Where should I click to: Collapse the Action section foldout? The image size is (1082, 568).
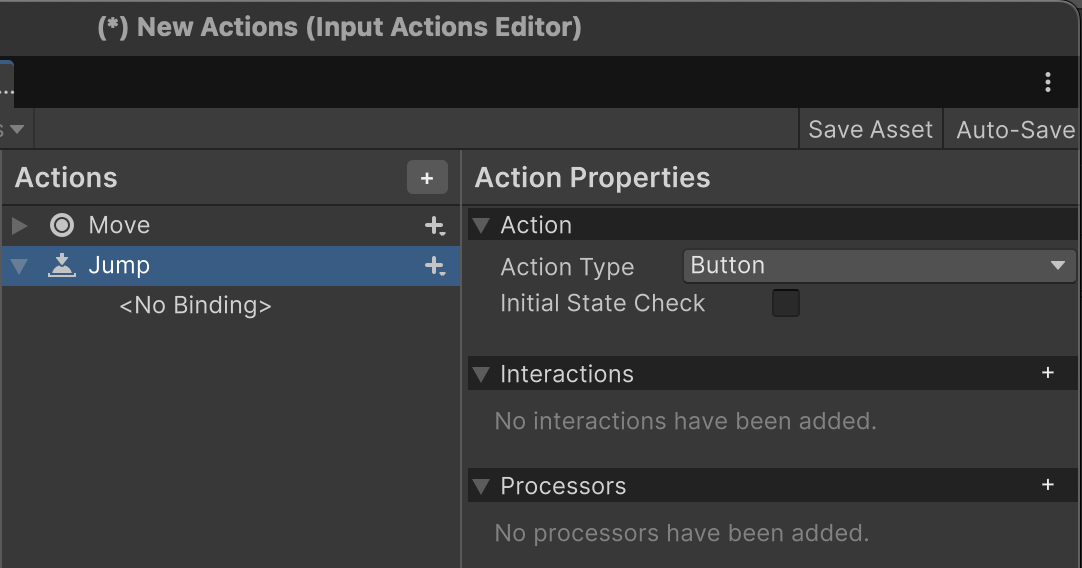[x=482, y=226]
